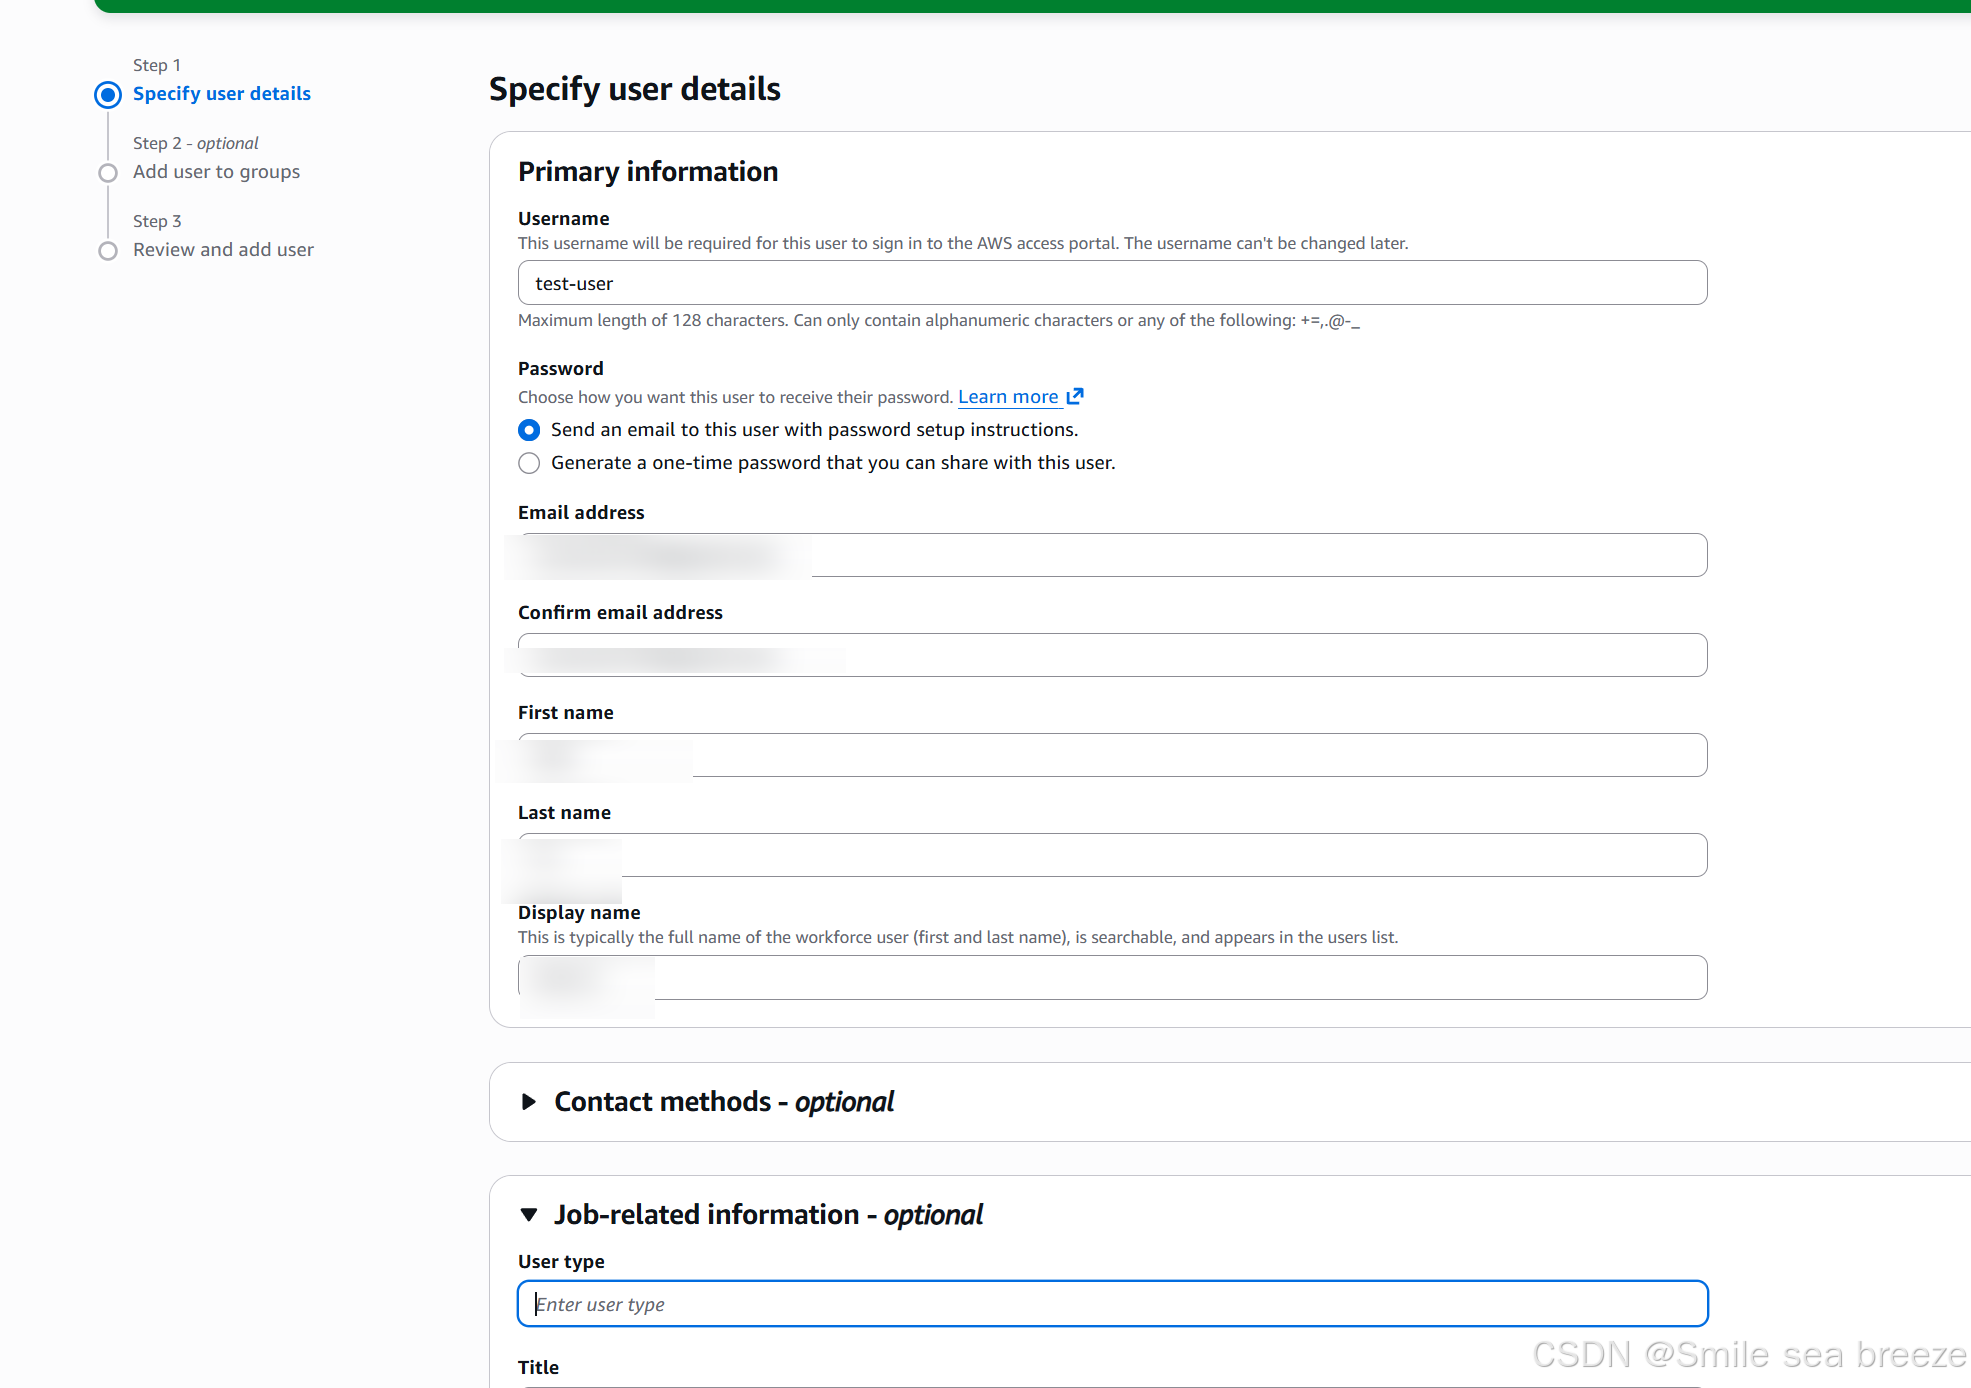The image size is (1971, 1388).
Task: Expand the Contact methods section triangle
Action: click(x=529, y=1102)
